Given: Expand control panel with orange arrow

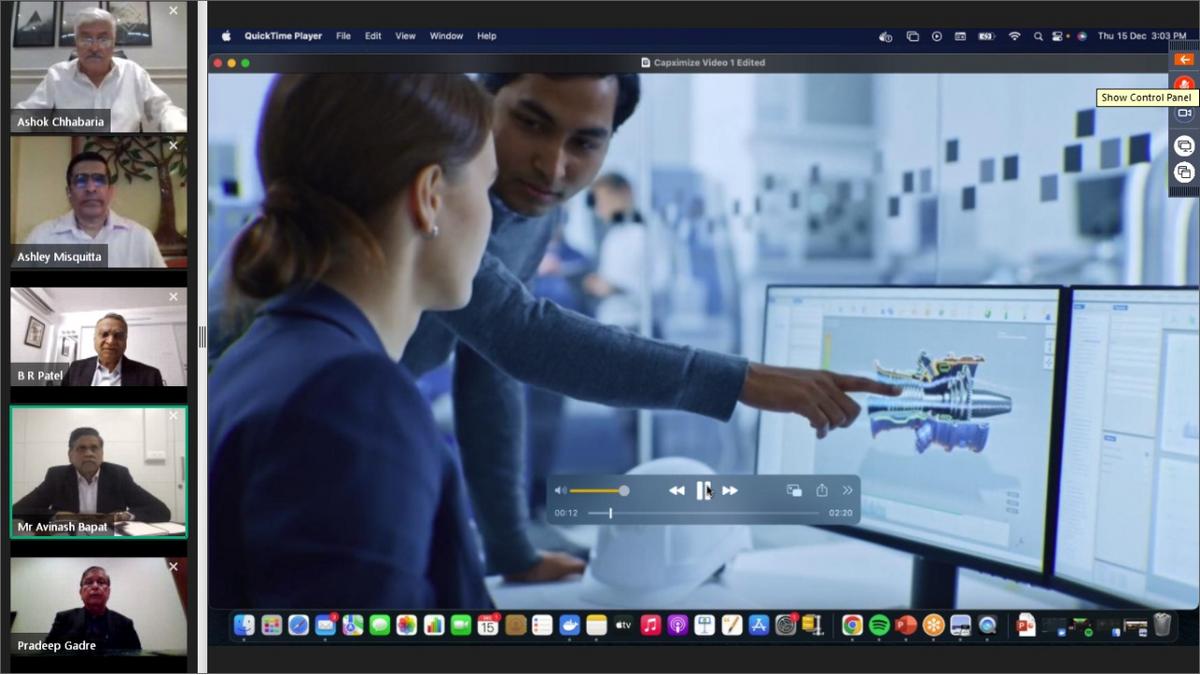Looking at the screenshot, I should coord(1184,60).
